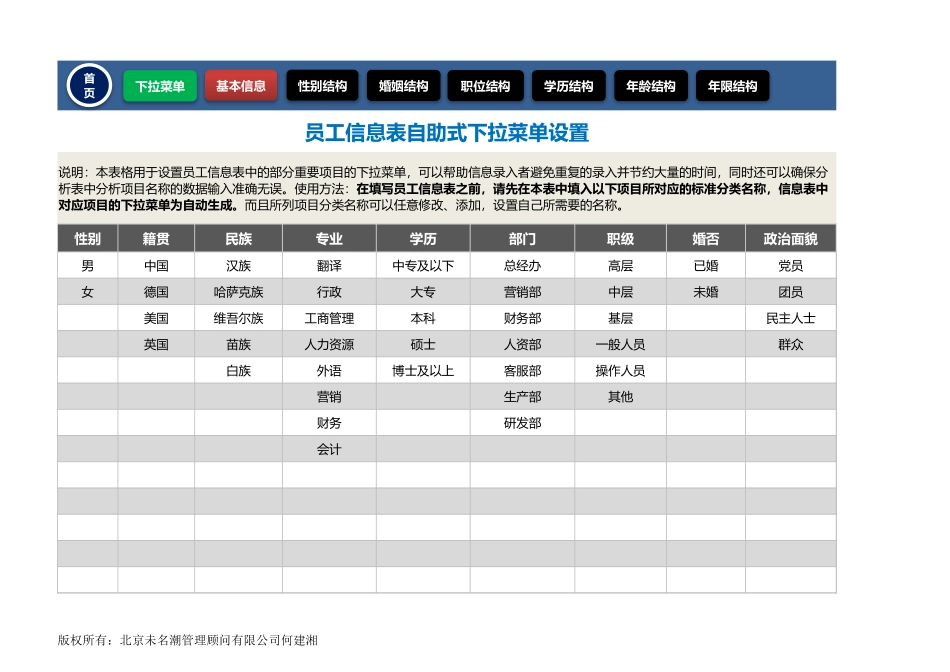Click the 总经办 cell in 部门 column
The image size is (950, 672).
tap(520, 265)
